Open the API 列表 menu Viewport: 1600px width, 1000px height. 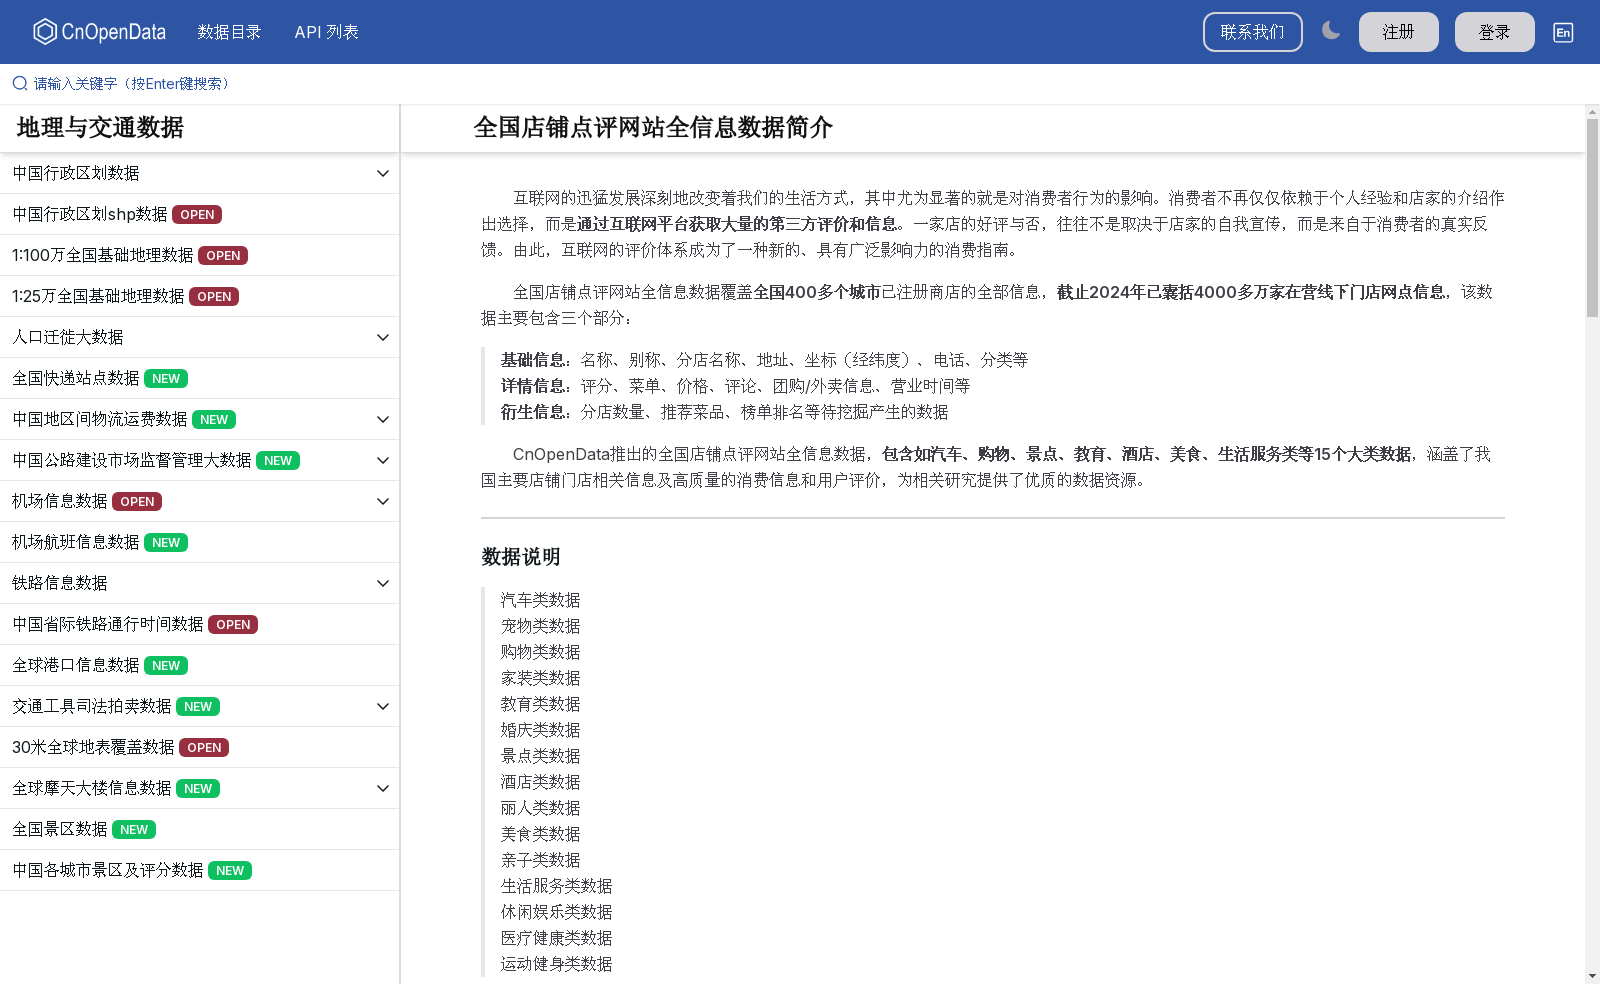(326, 32)
